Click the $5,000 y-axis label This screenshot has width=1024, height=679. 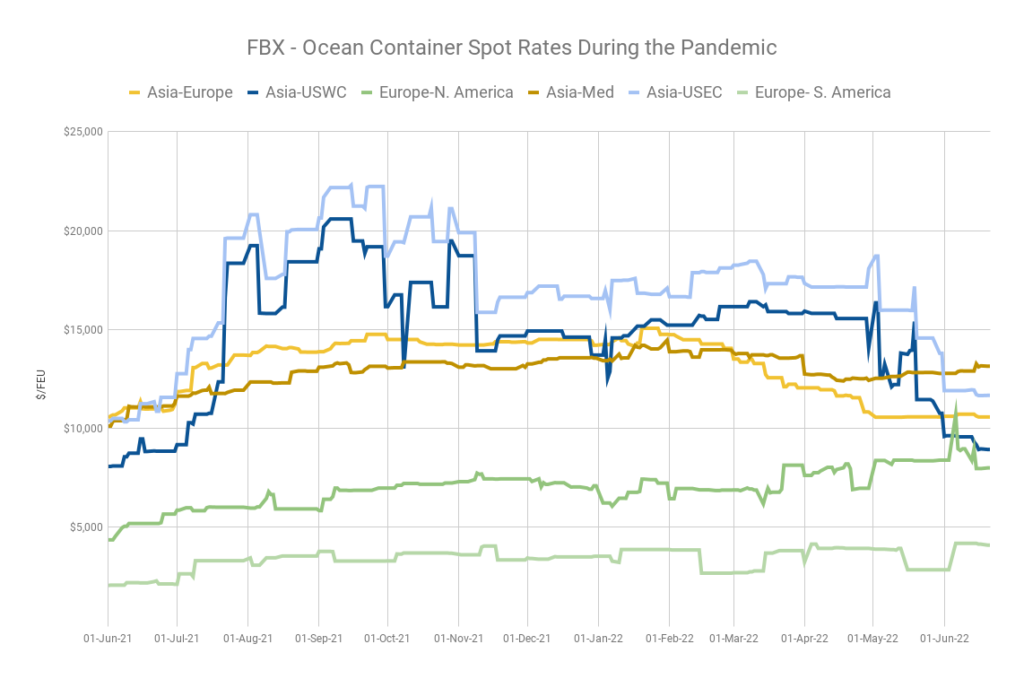[x=86, y=528]
